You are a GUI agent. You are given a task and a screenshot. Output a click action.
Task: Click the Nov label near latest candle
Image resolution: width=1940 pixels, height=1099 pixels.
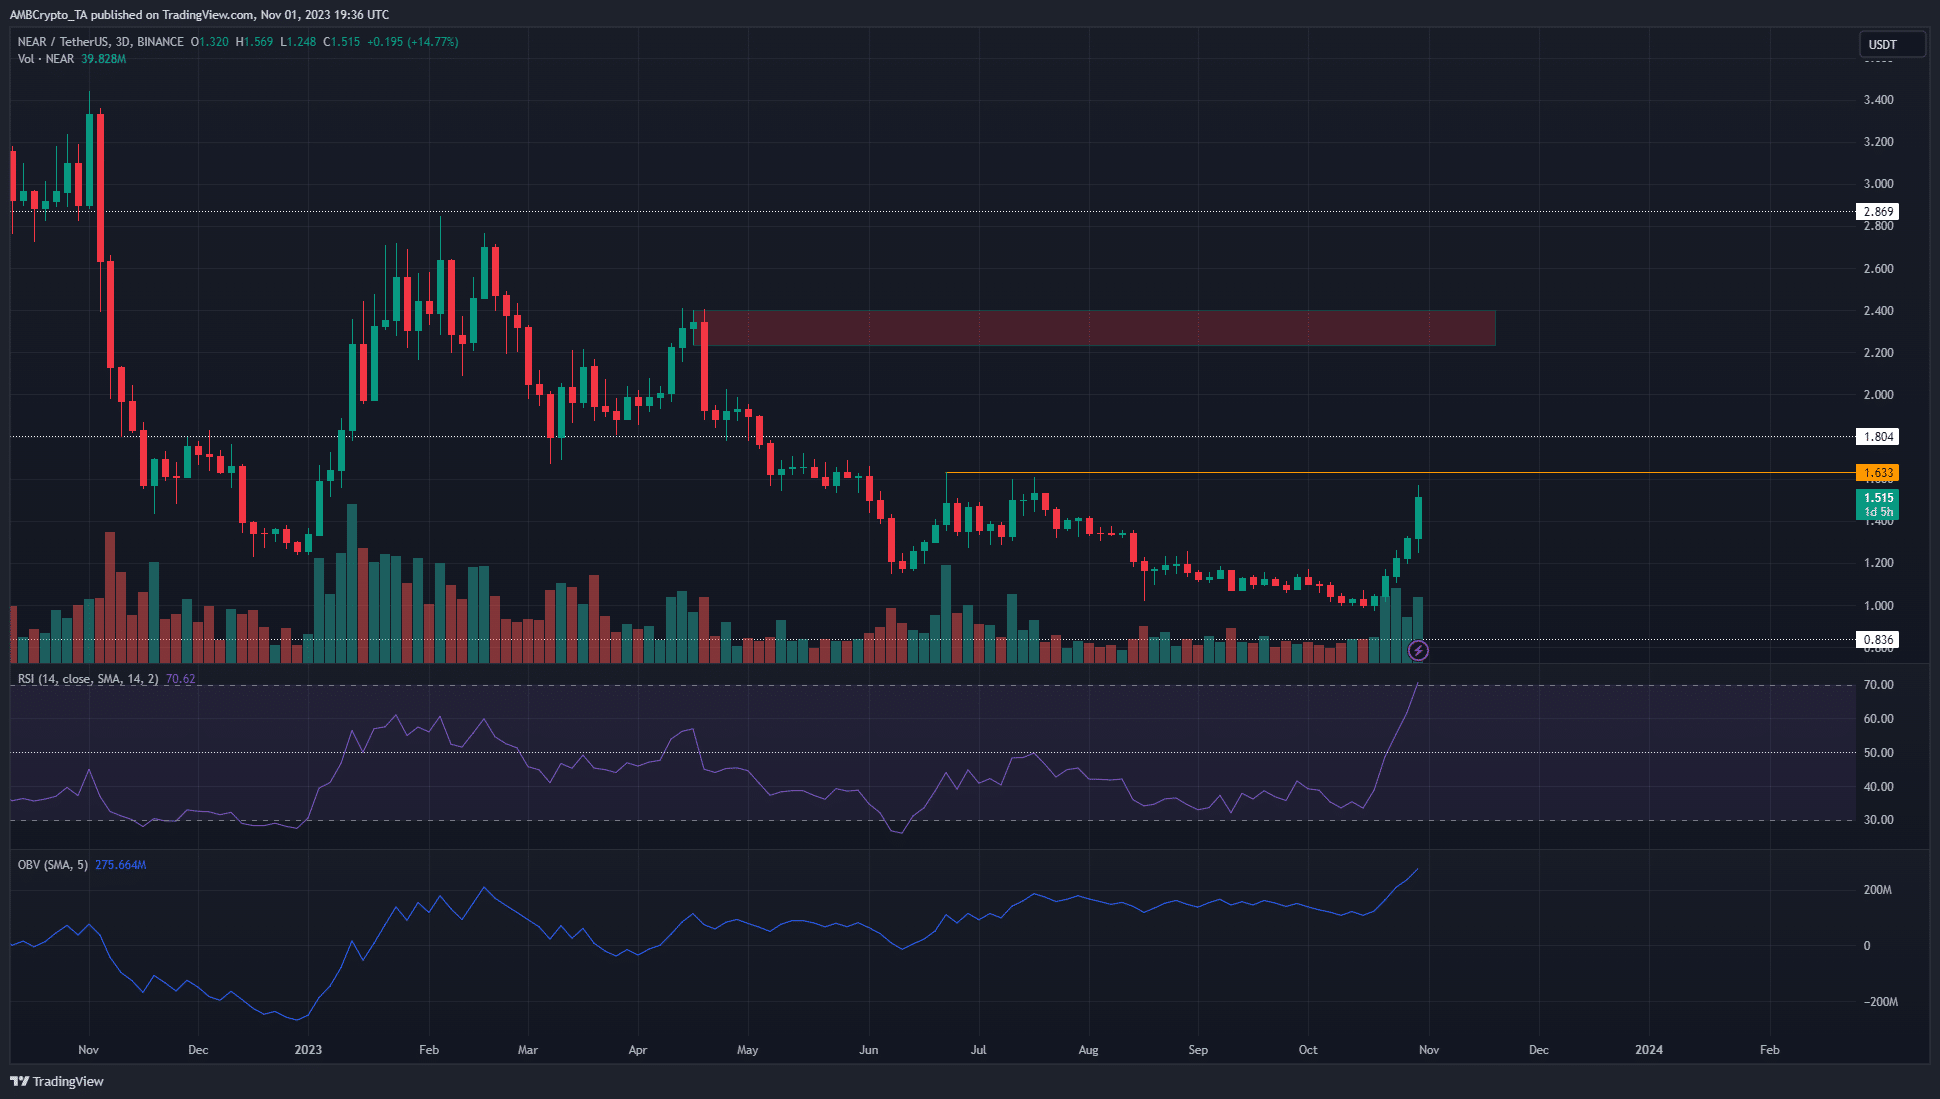(1429, 1050)
